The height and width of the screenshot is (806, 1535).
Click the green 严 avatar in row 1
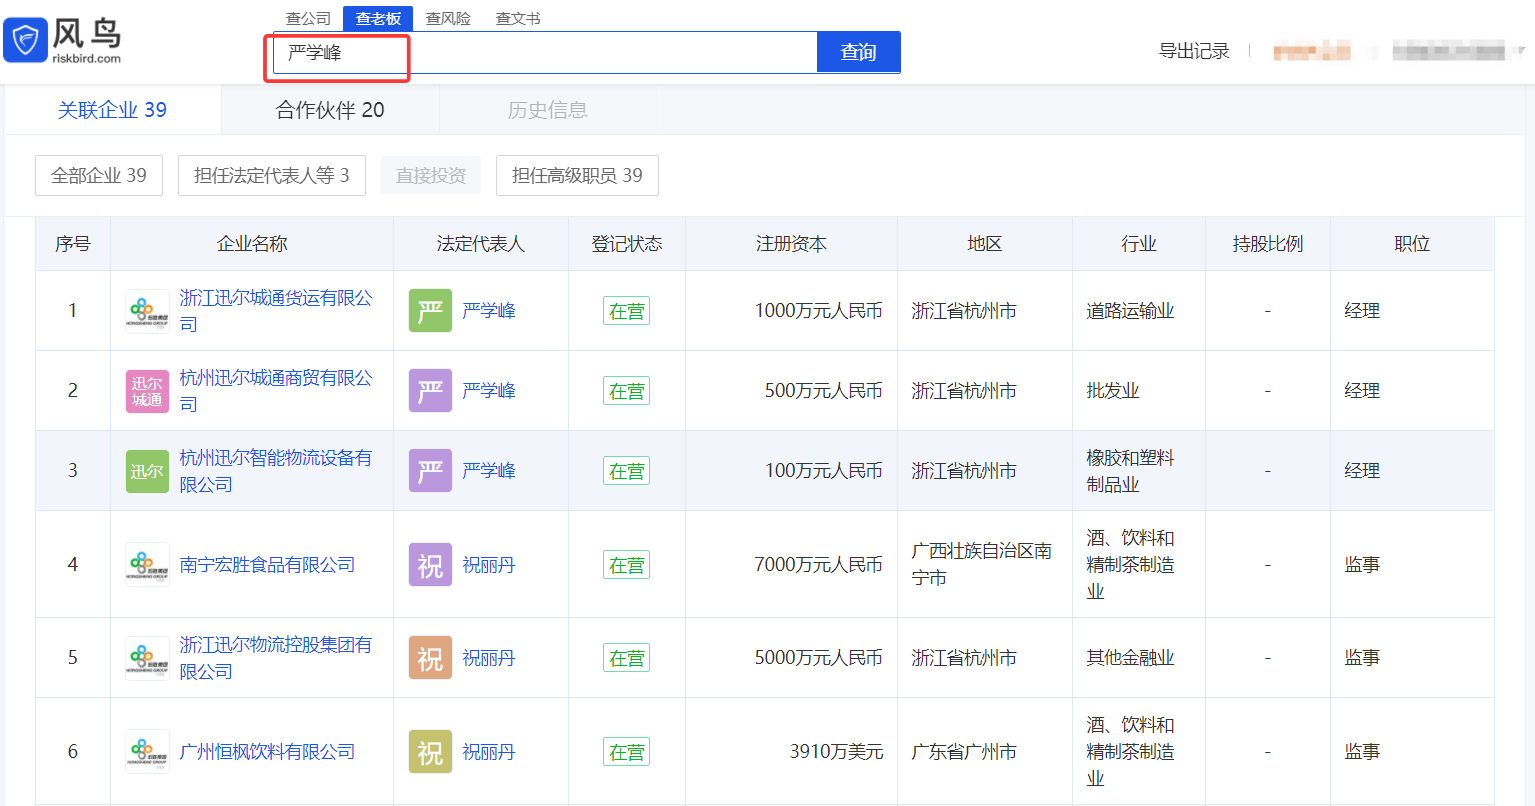click(x=430, y=311)
